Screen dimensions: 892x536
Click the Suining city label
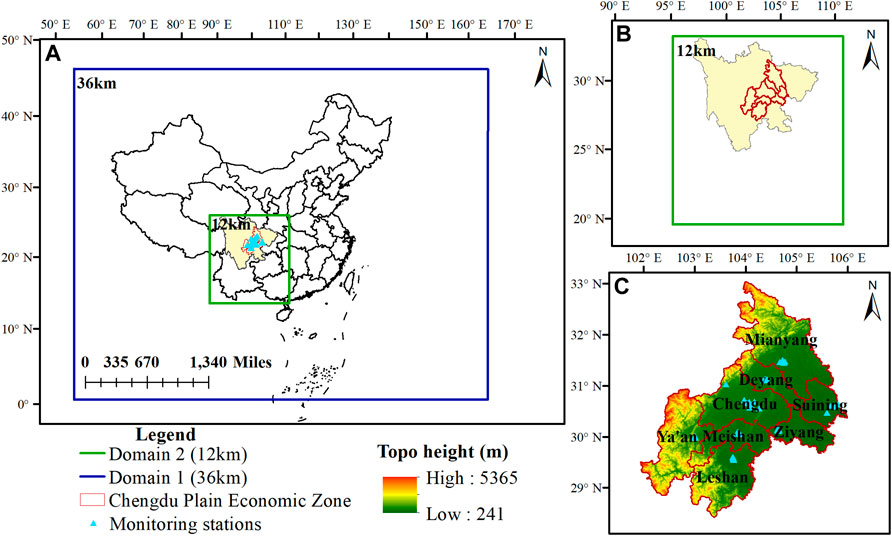coord(820,406)
